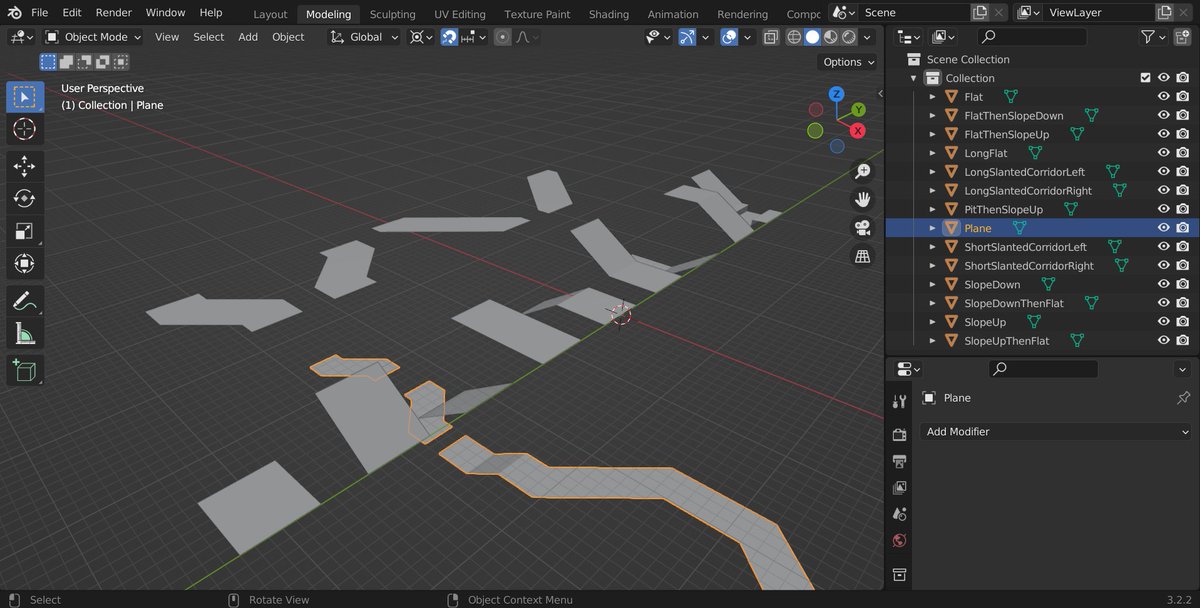The width and height of the screenshot is (1200, 608).
Task: Open the File menu
Action: (39, 13)
